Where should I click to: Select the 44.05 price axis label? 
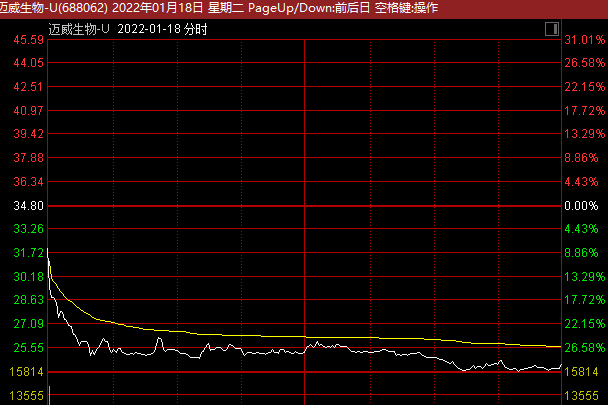click(29, 62)
